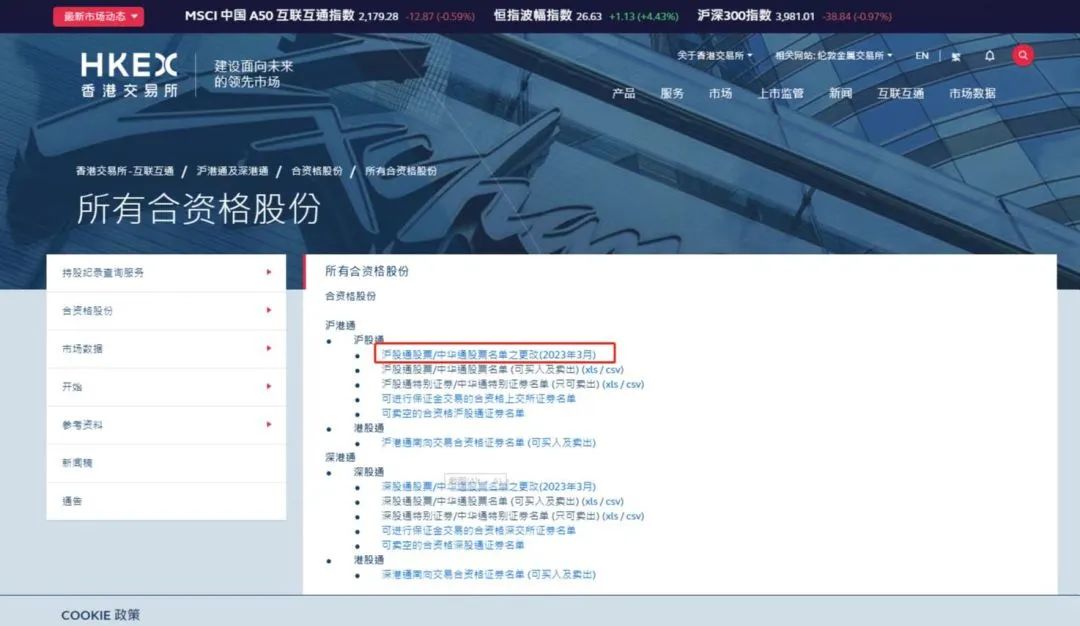Viewport: 1080px width, 626px height.
Task: Expand 市场数据 item in left sidebar
Action: [x=166, y=348]
